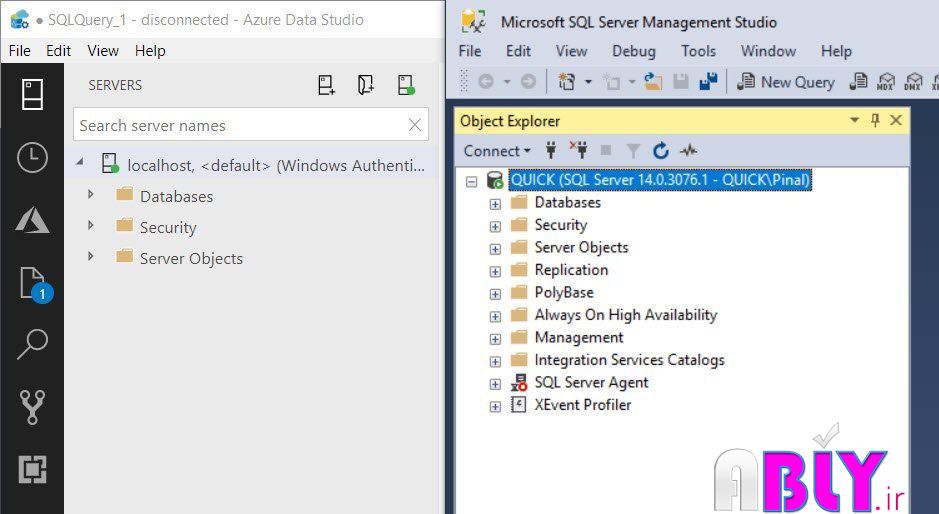Open New Project dropdown arrow in SSMS toolbar
Screen dimensions: 939x514
pos(588,81)
